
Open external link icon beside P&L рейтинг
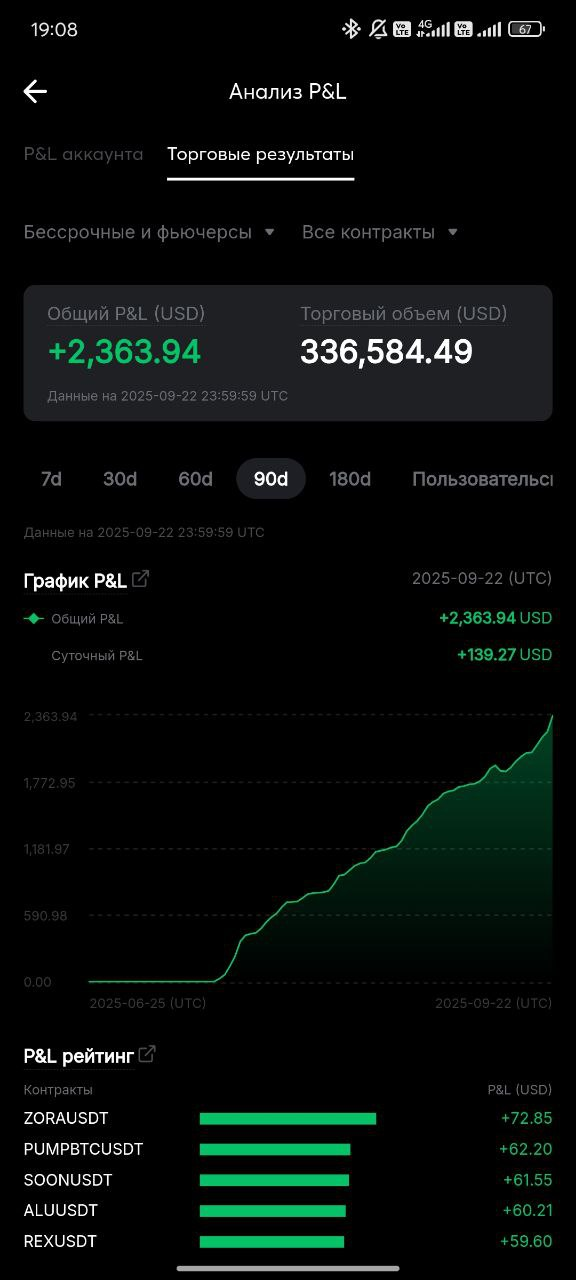(147, 1054)
